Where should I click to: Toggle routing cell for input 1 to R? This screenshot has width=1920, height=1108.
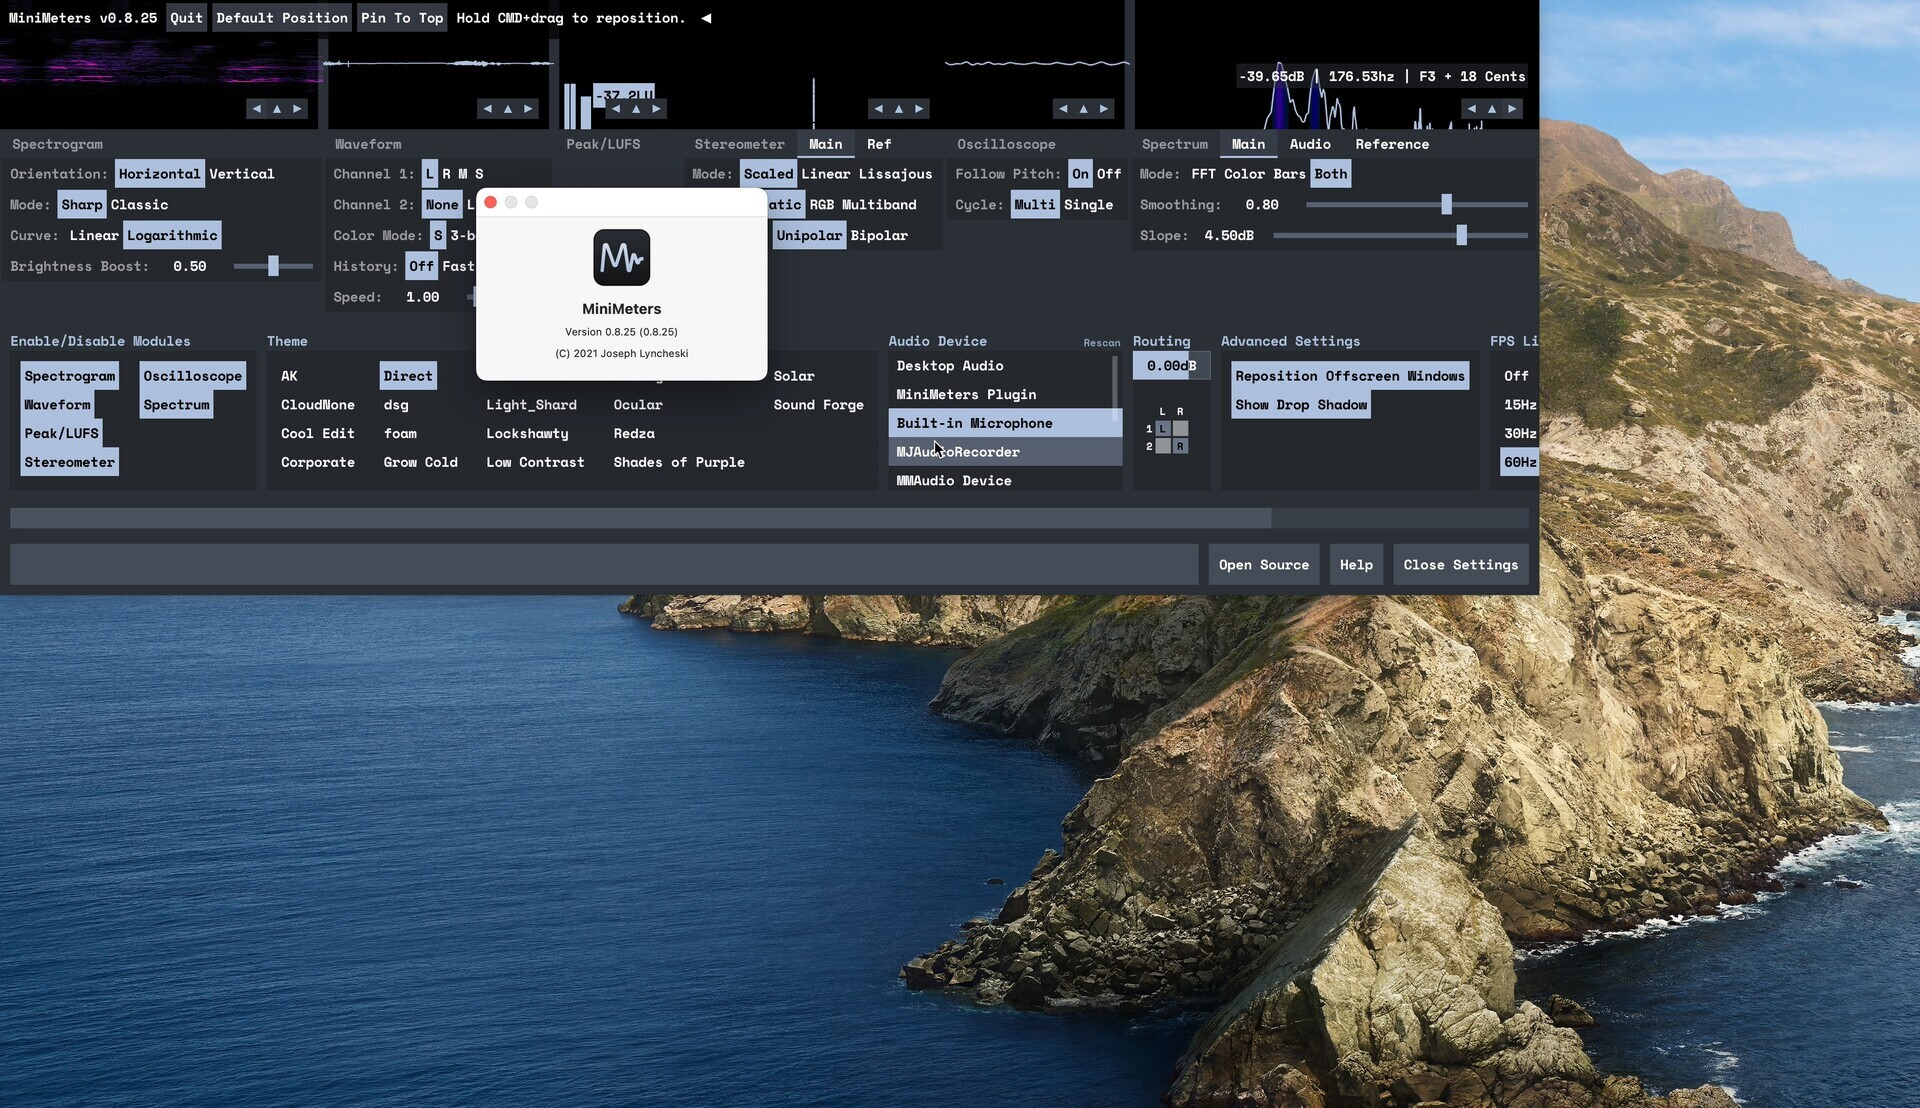point(1181,429)
